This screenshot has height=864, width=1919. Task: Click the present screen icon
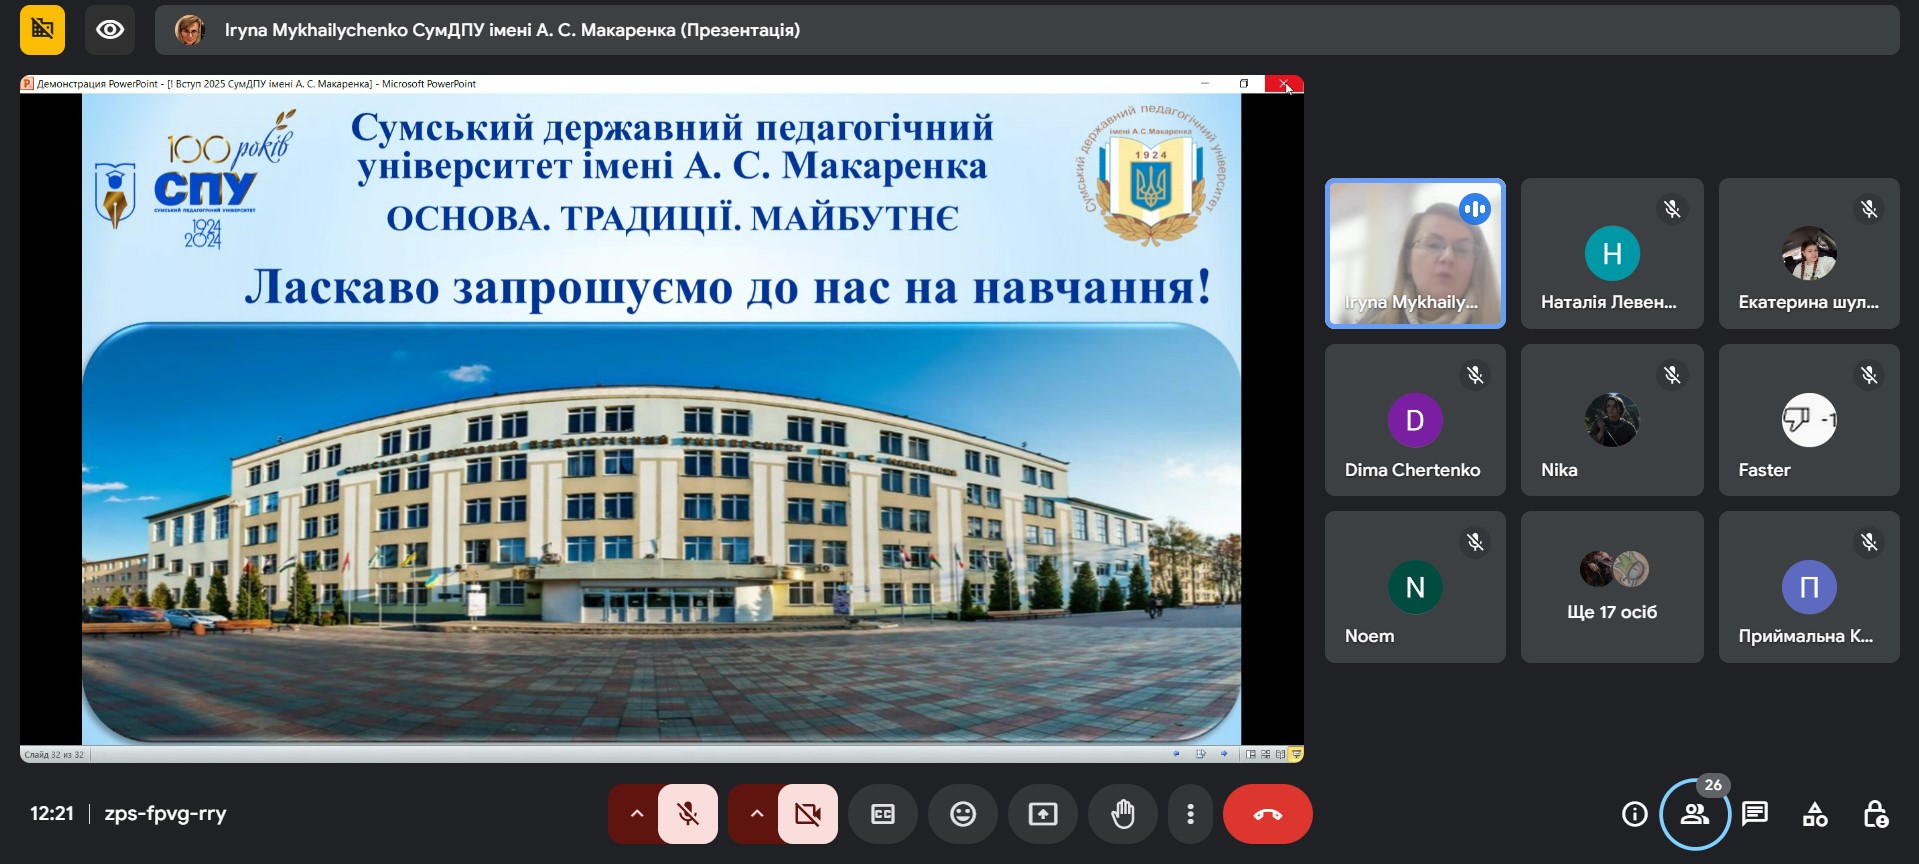point(1043,814)
